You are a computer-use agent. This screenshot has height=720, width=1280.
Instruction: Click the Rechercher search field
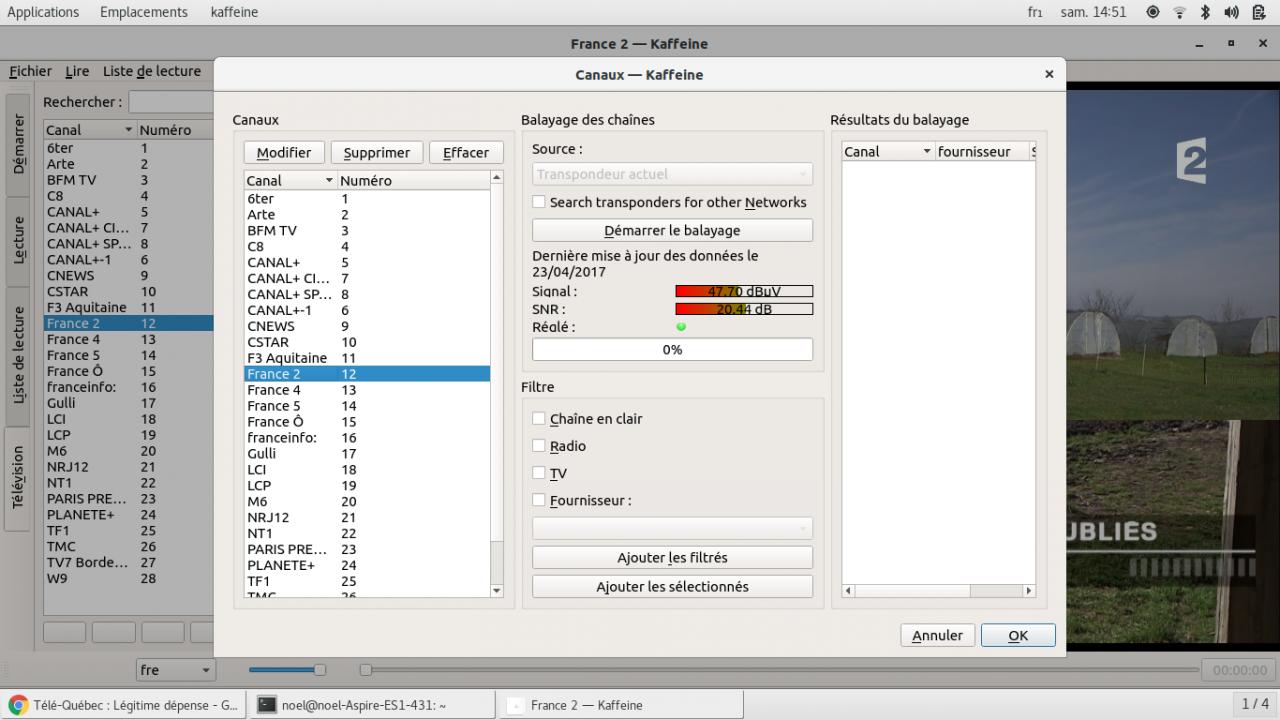point(170,102)
